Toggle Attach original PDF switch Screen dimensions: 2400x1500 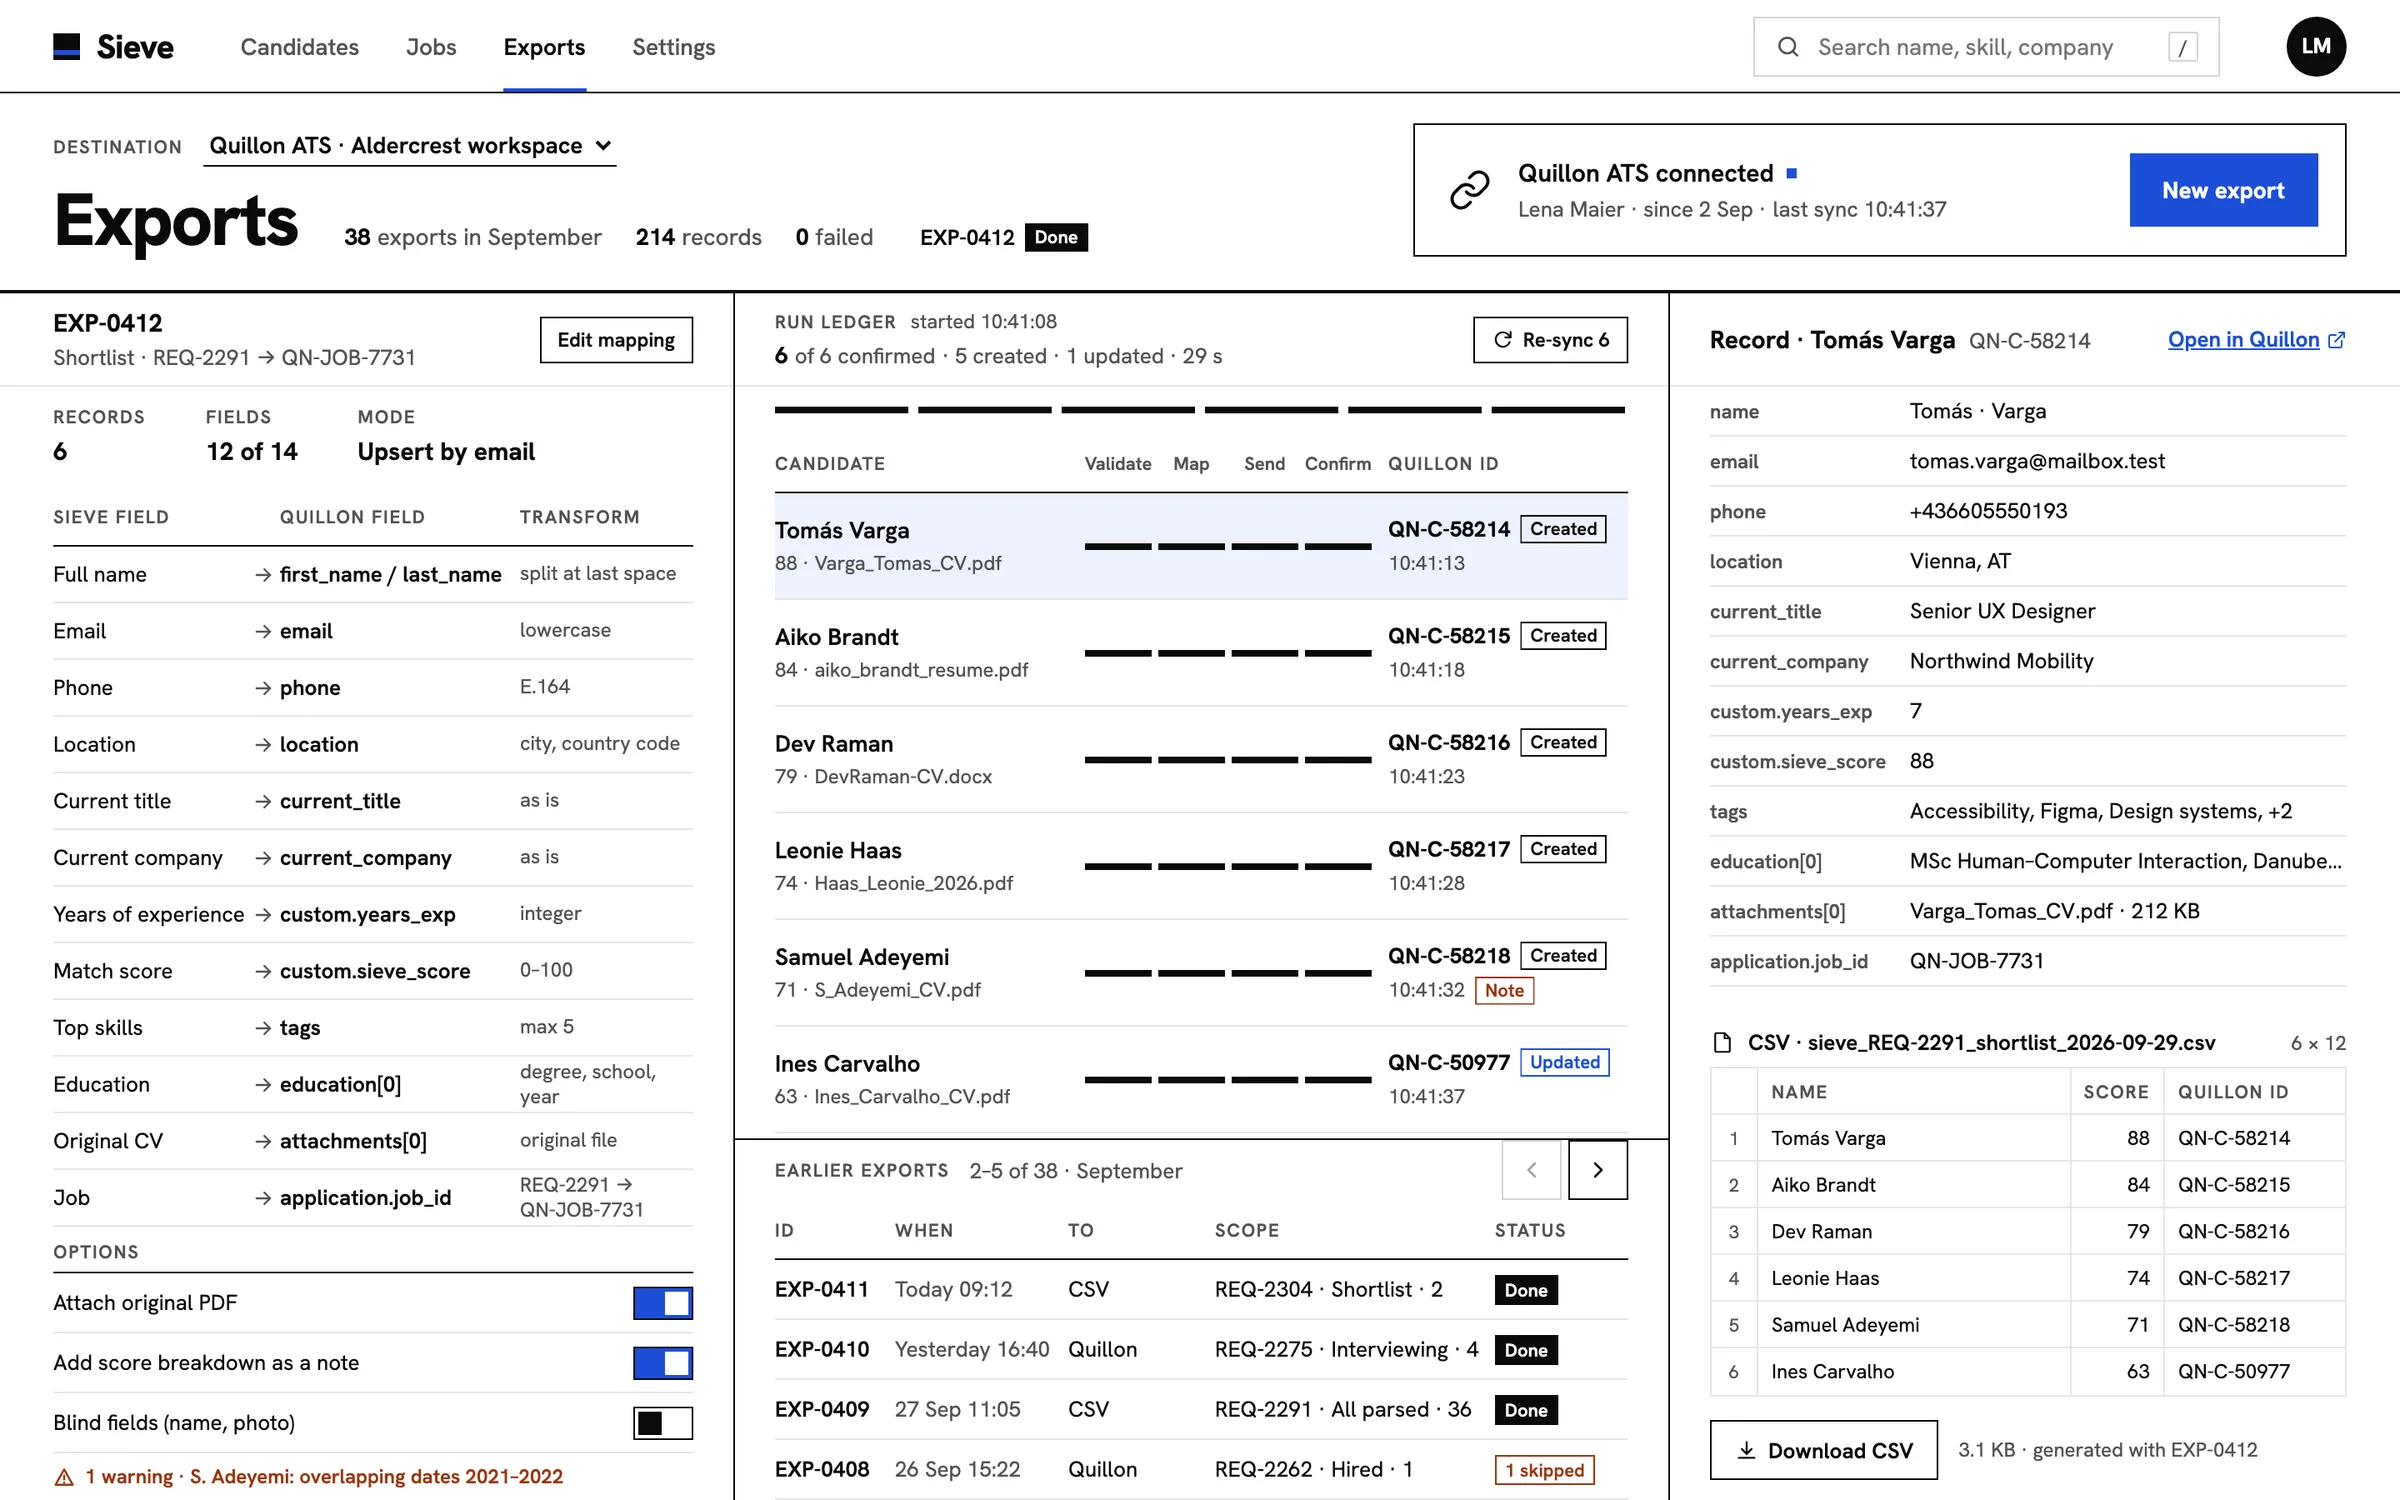tap(662, 1303)
